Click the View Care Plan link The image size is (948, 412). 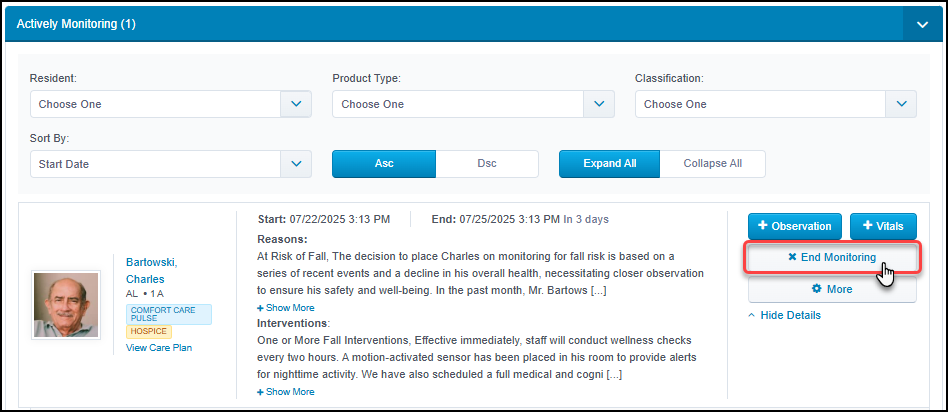(159, 348)
